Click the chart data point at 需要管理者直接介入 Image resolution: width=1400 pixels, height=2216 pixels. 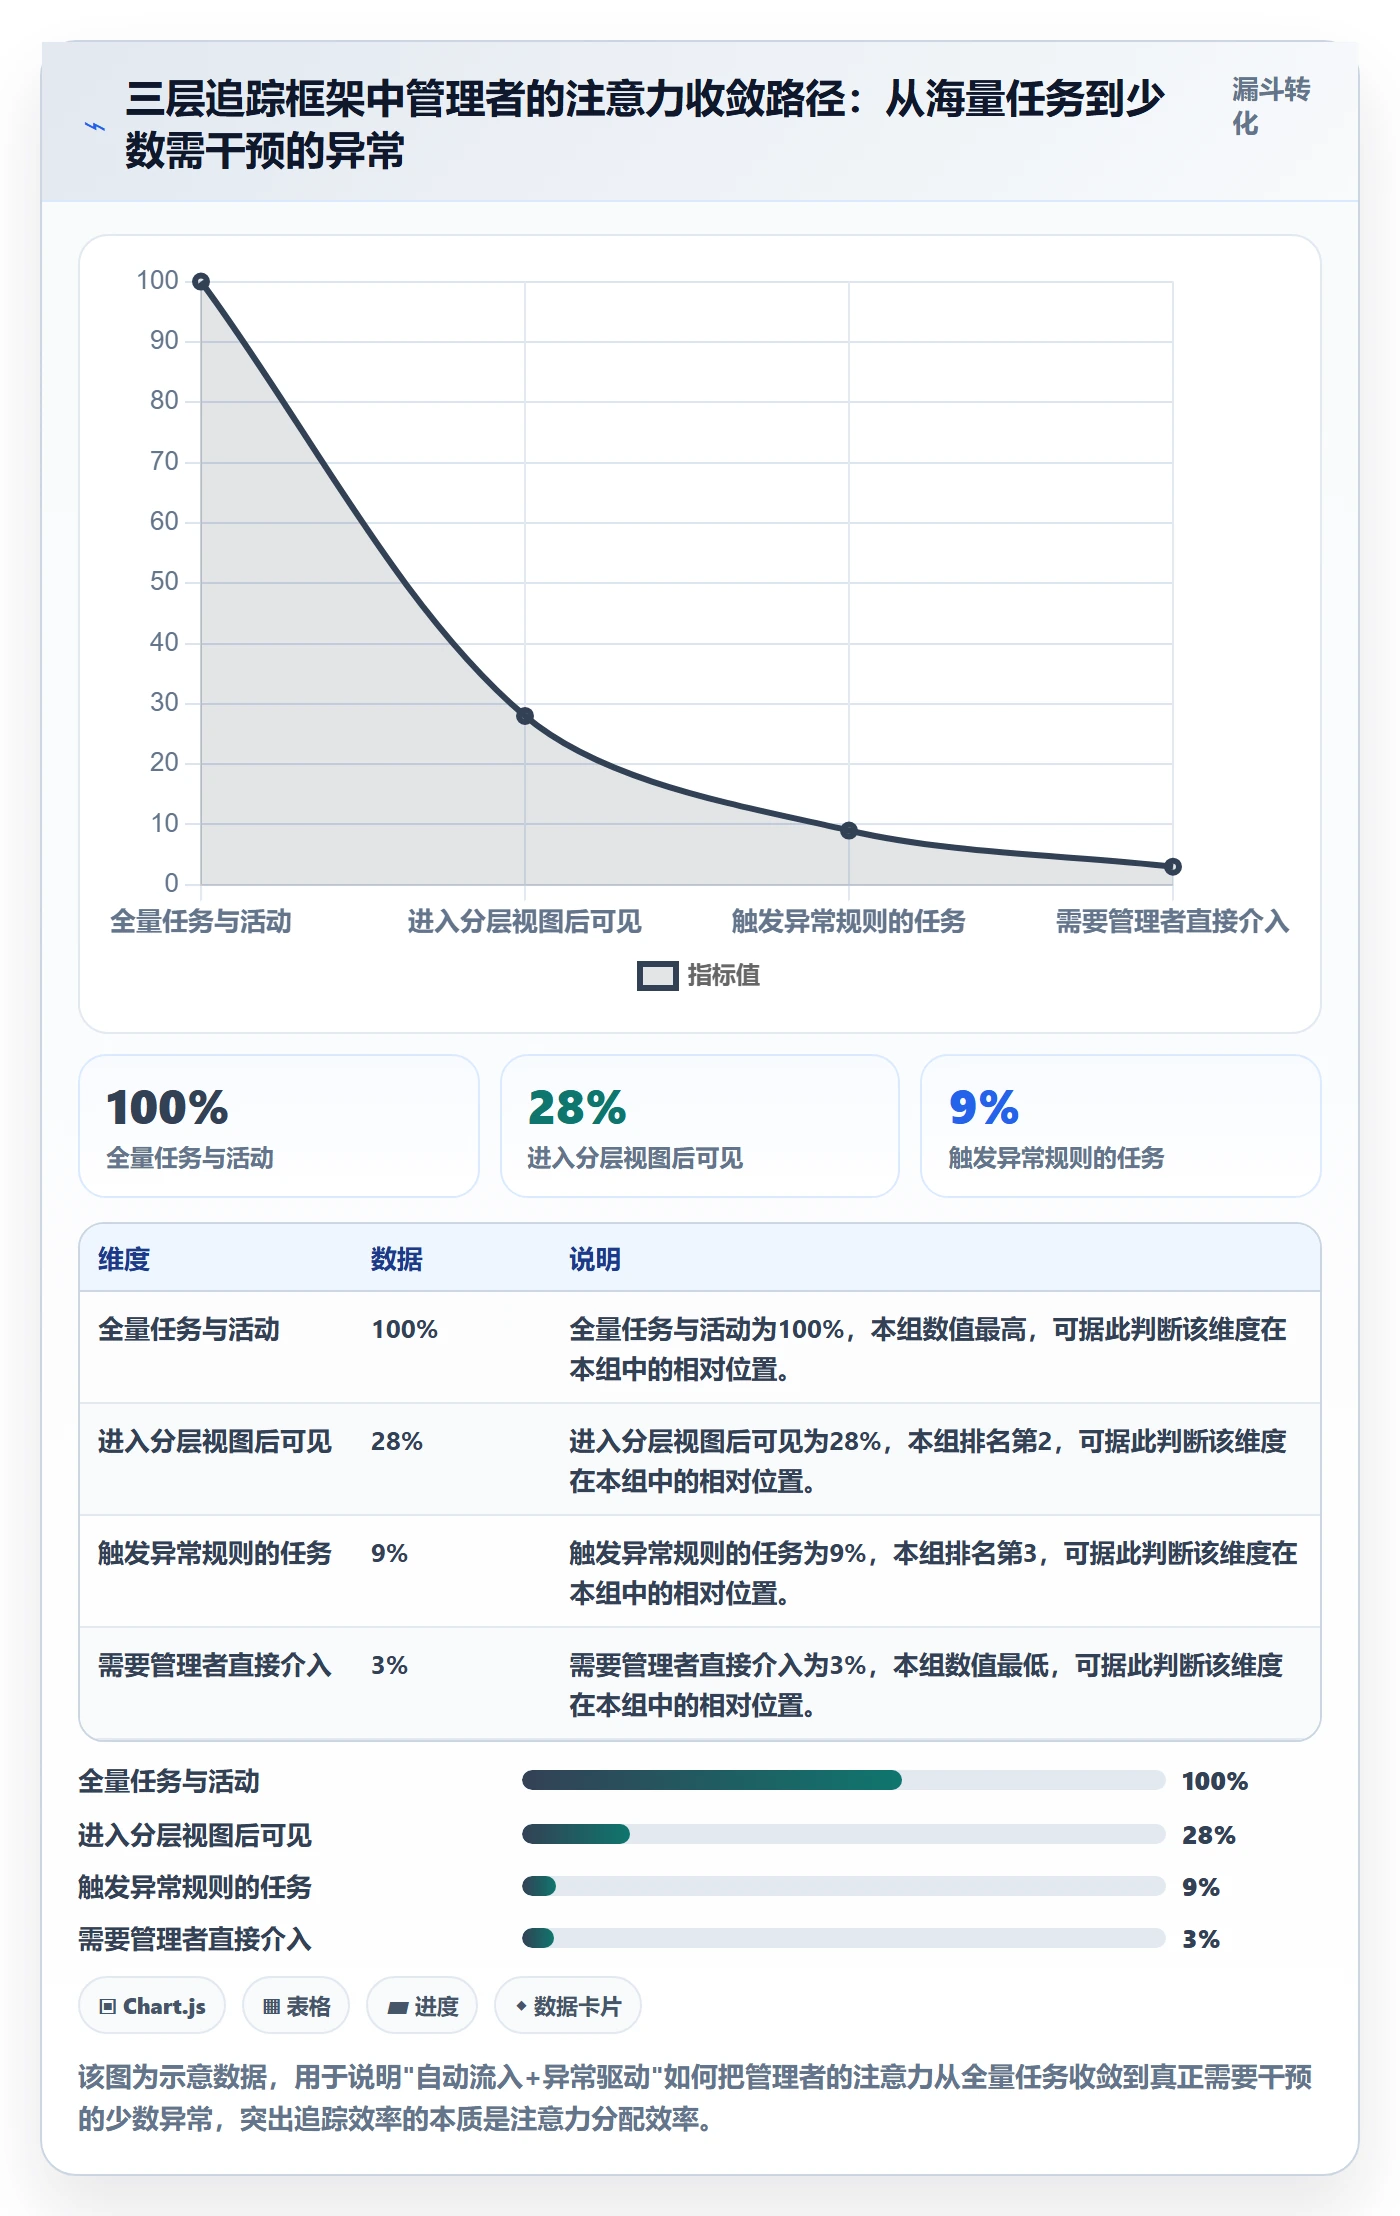(x=1173, y=867)
